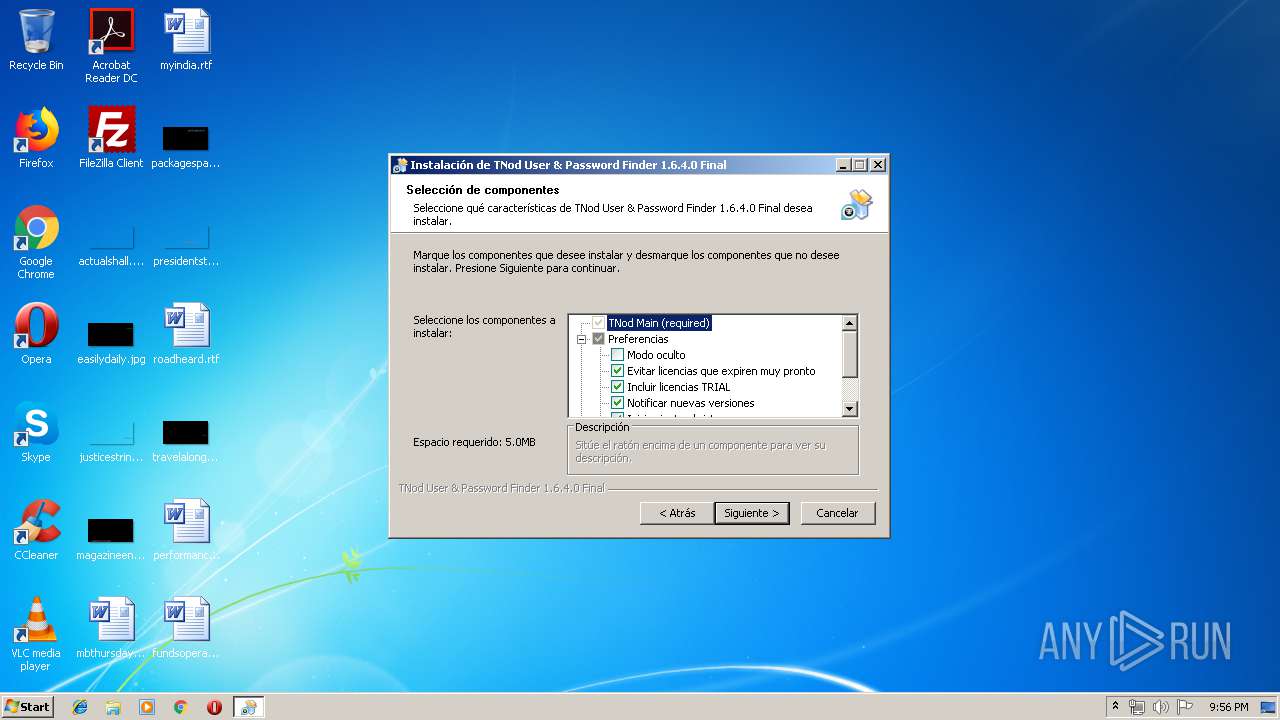
Task: Open the Start menu
Action: pyautogui.click(x=28, y=707)
